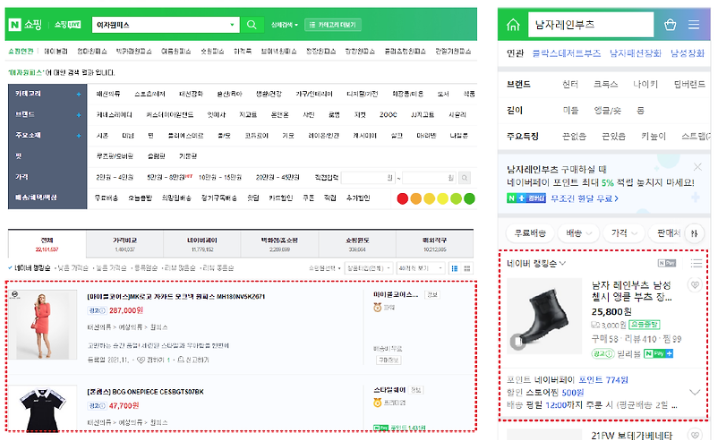Switch to the 쇼핑윈도 tab
The width and height of the screenshot is (720, 440).
coord(357,244)
